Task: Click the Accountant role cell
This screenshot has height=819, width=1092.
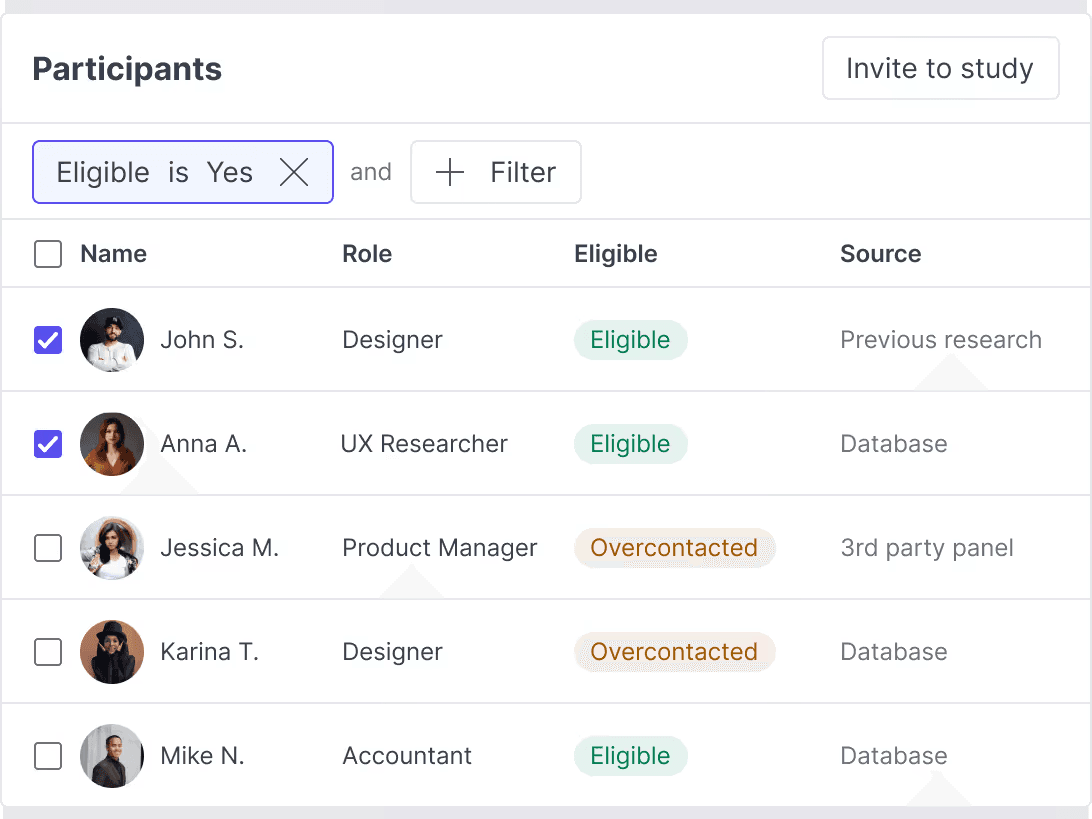Action: tap(407, 756)
